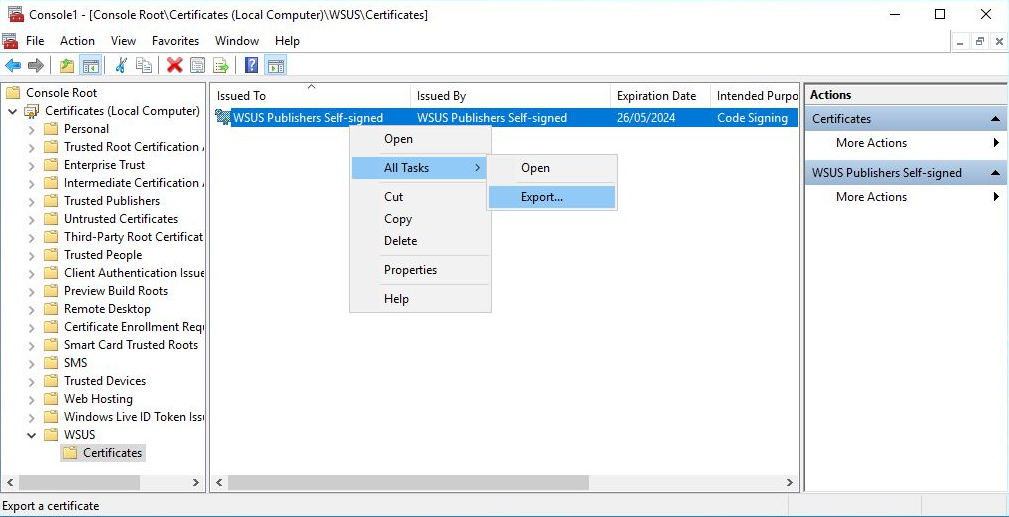Image resolution: width=1009 pixels, height=517 pixels.
Task: Click the Trusted Publishers folder icon
Action: click(51, 201)
